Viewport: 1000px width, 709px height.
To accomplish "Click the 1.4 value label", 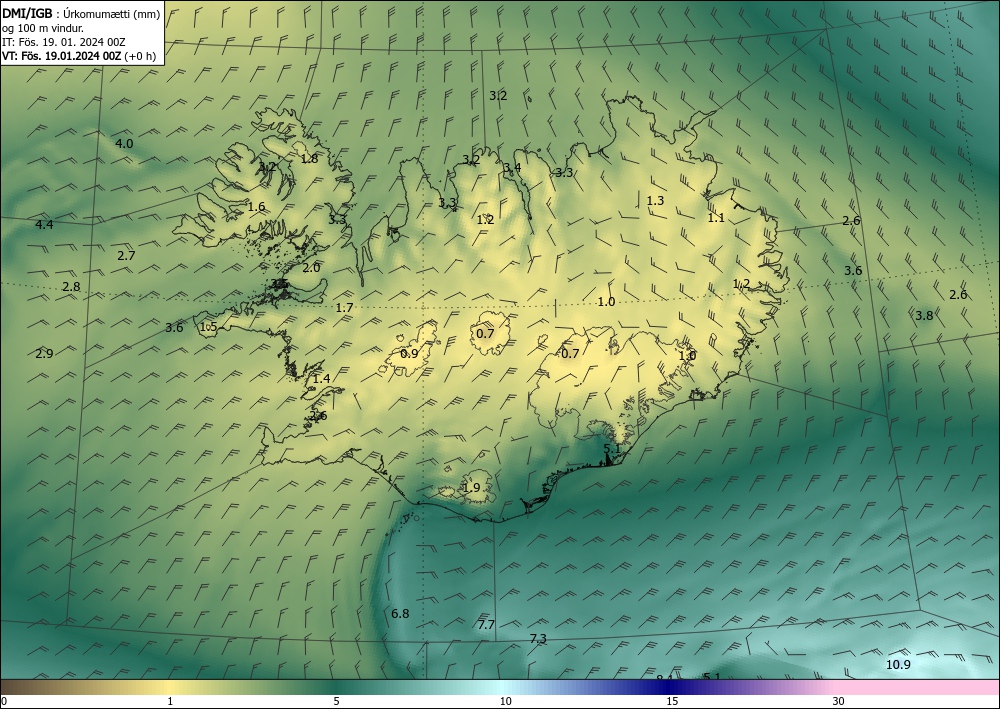I will point(321,379).
